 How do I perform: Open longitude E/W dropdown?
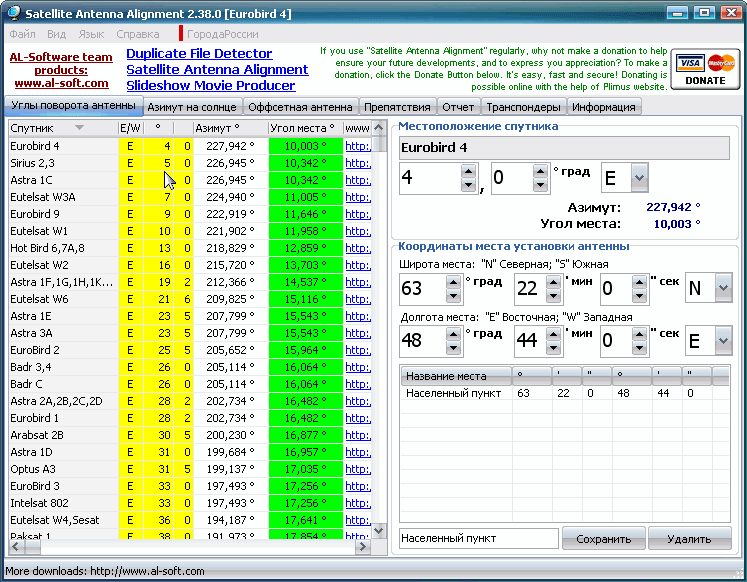[723, 340]
